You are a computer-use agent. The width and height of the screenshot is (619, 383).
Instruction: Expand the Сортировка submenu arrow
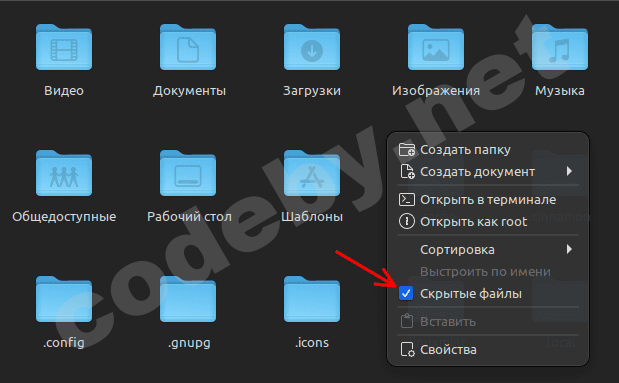point(569,249)
